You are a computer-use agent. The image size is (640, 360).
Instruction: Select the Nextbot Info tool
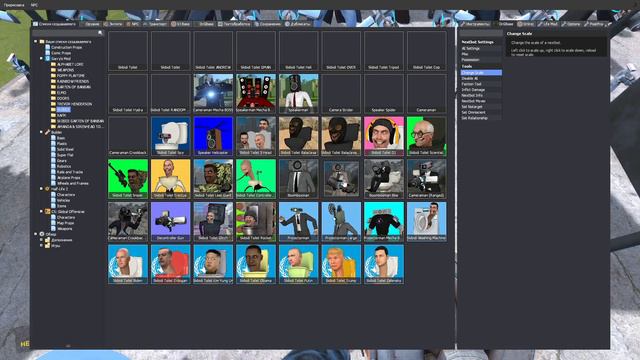pyautogui.click(x=481, y=96)
